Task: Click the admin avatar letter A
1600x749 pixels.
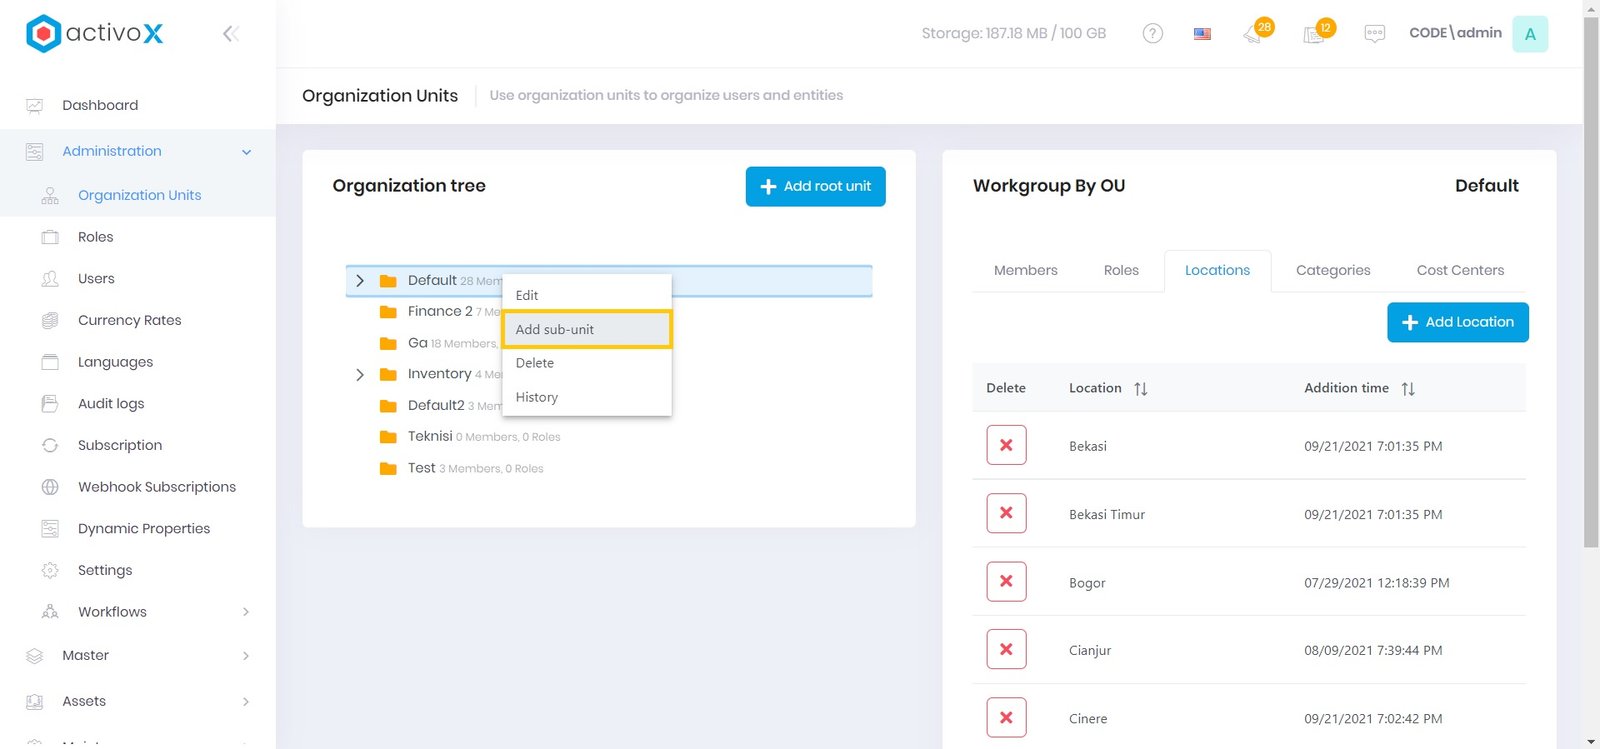Action: coord(1529,34)
